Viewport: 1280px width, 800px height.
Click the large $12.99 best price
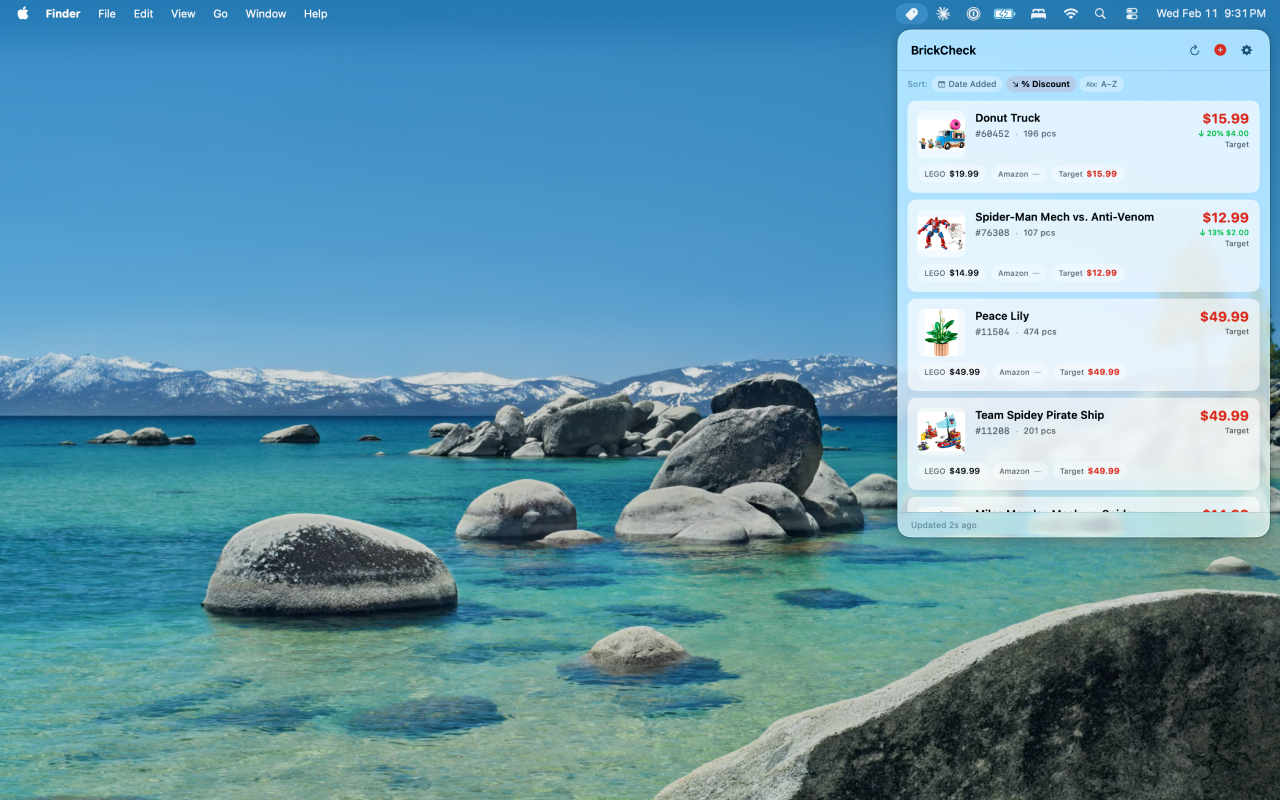(1225, 218)
